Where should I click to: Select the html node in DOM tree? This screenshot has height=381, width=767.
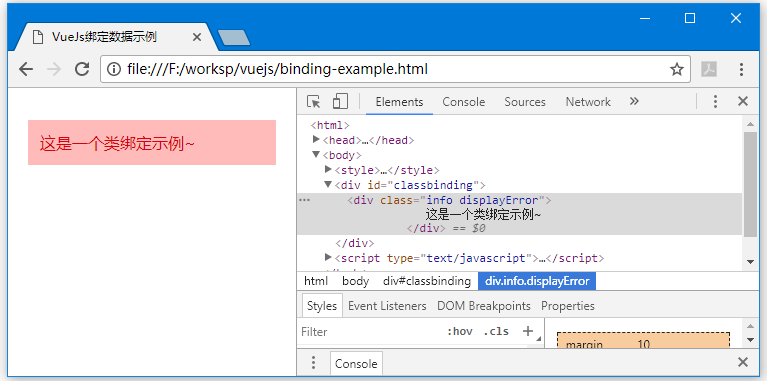pyautogui.click(x=330, y=126)
